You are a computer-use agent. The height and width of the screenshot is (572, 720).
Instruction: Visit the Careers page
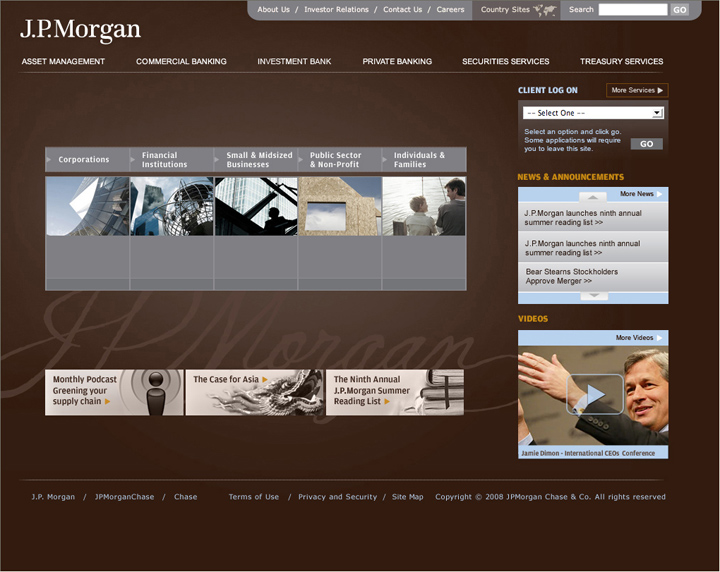tap(450, 10)
